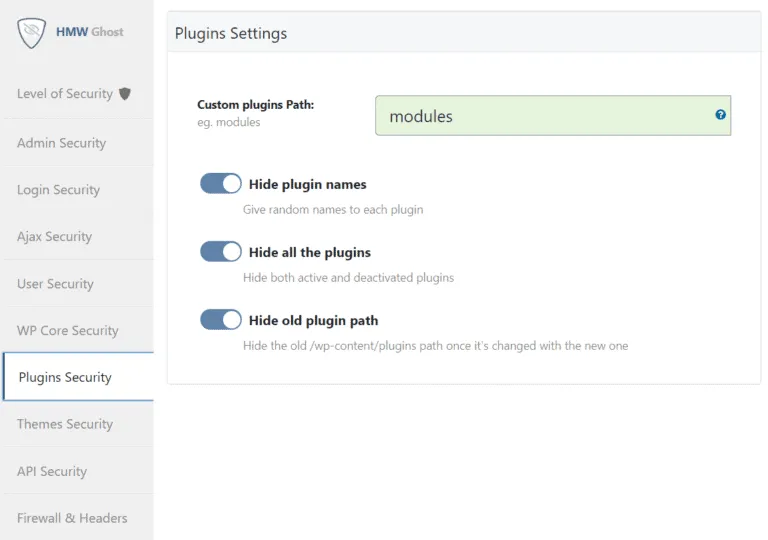Click the HMW Ghost brand name
Image resolution: width=768 pixels, height=540 pixels.
click(90, 32)
